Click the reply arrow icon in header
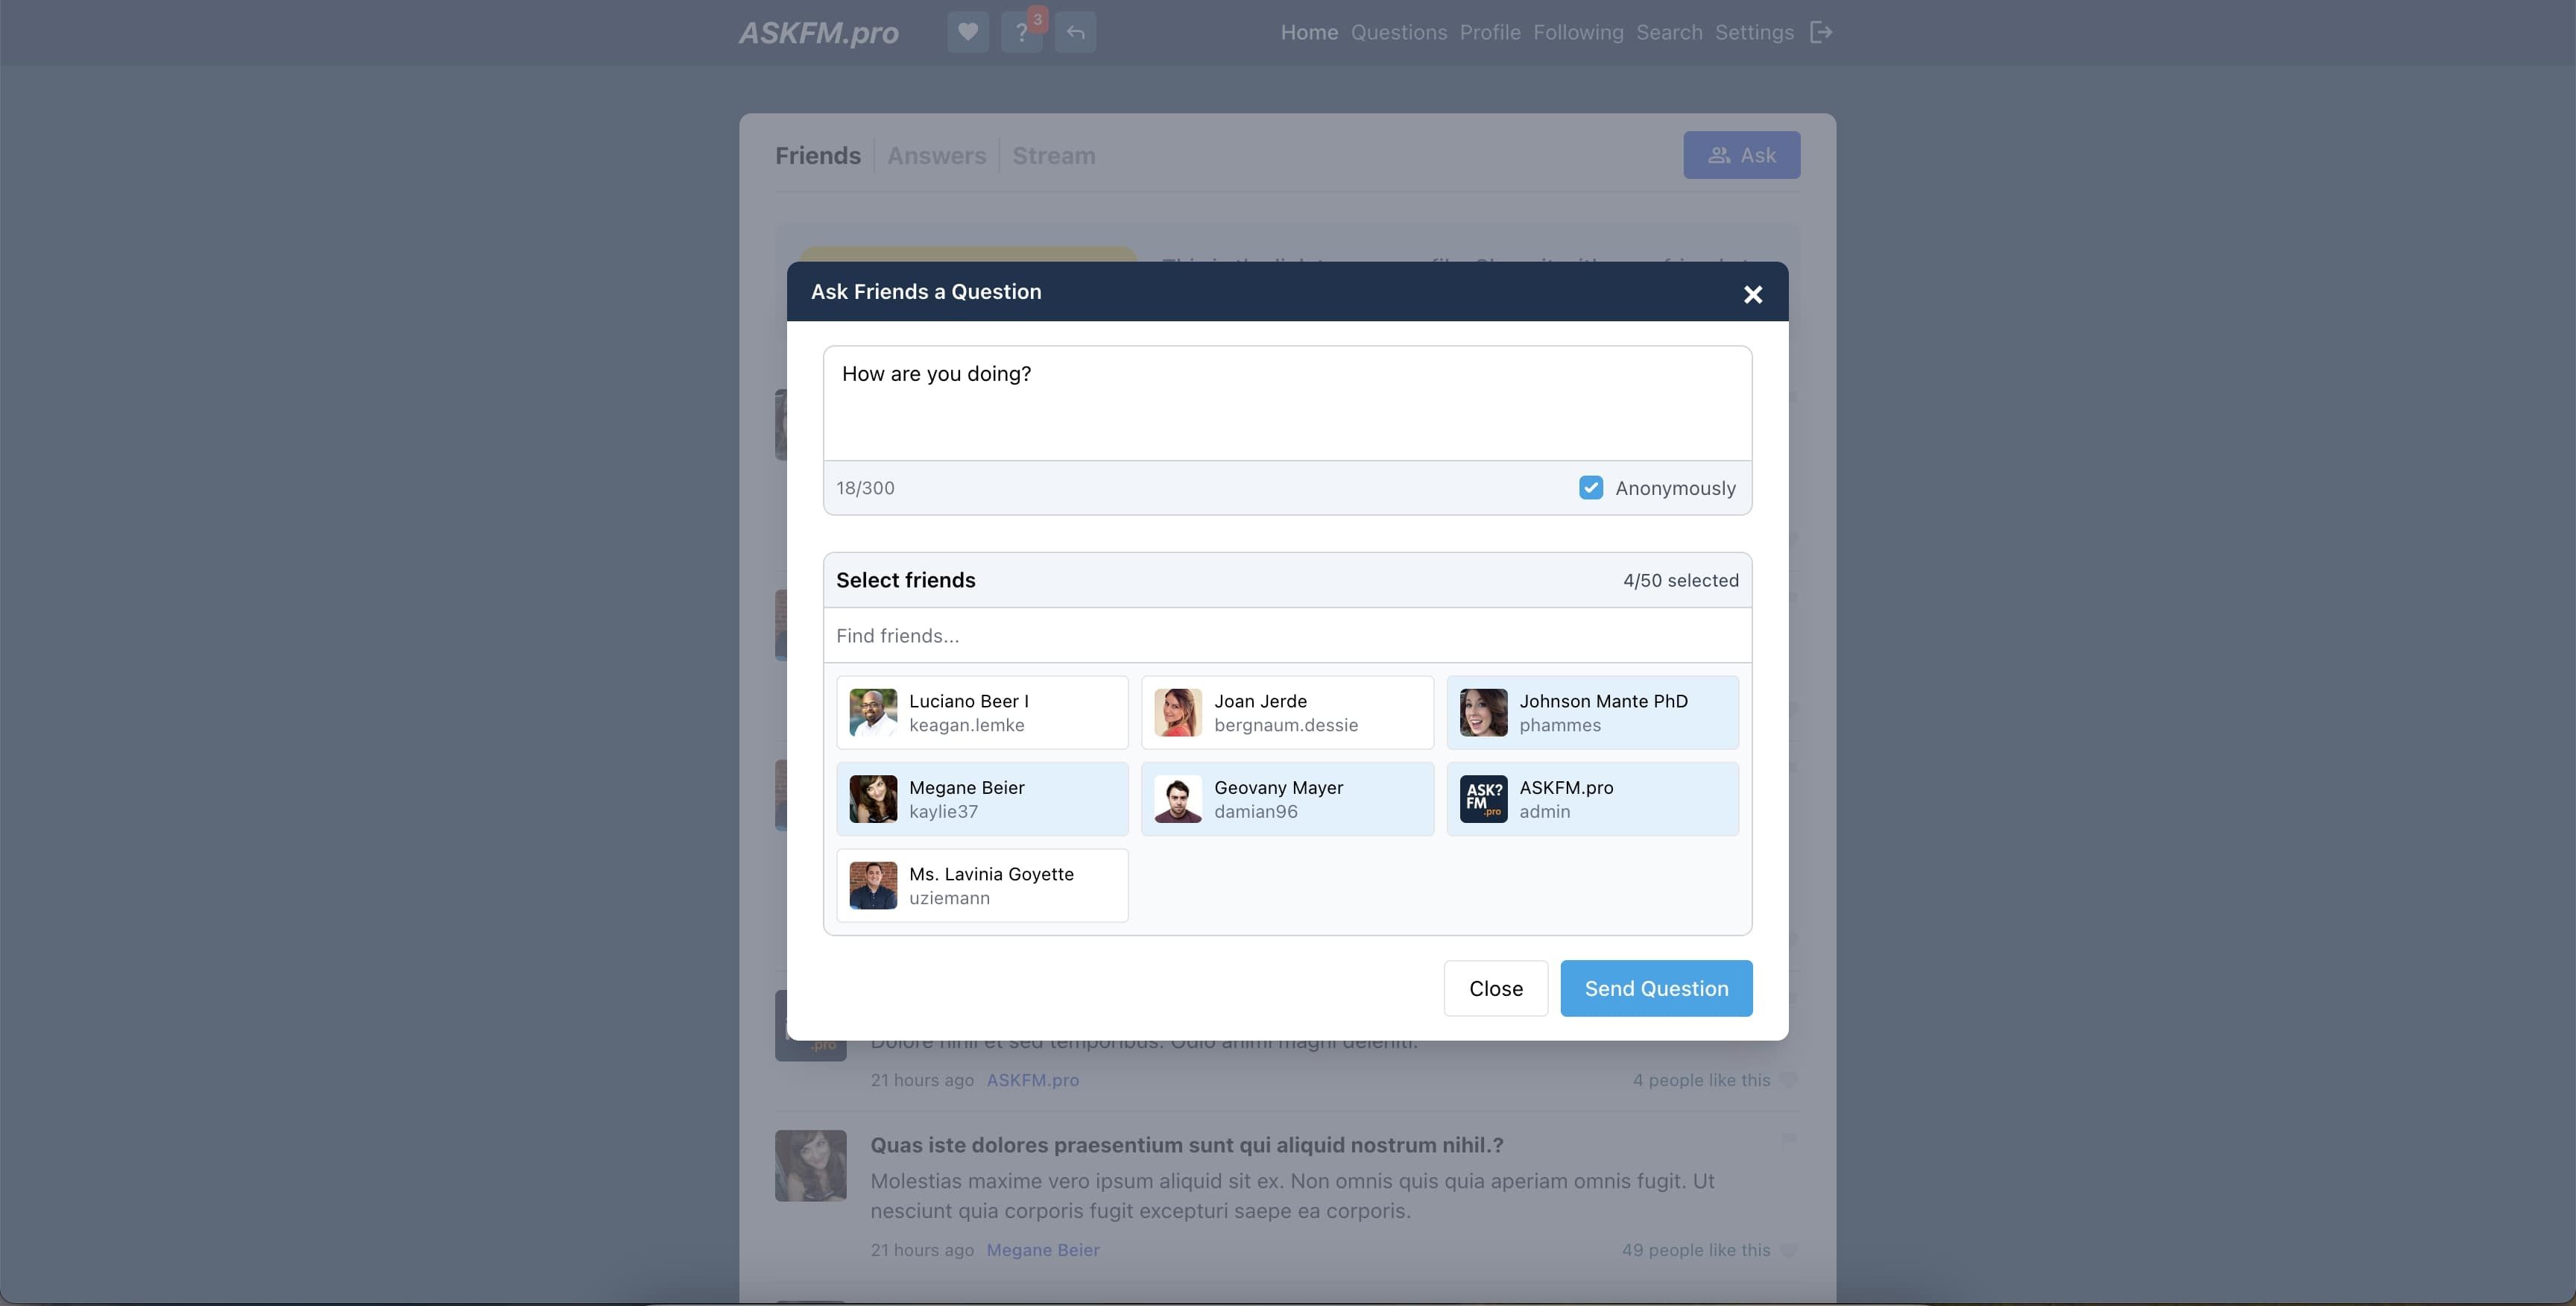The width and height of the screenshot is (2576, 1306). (1075, 32)
